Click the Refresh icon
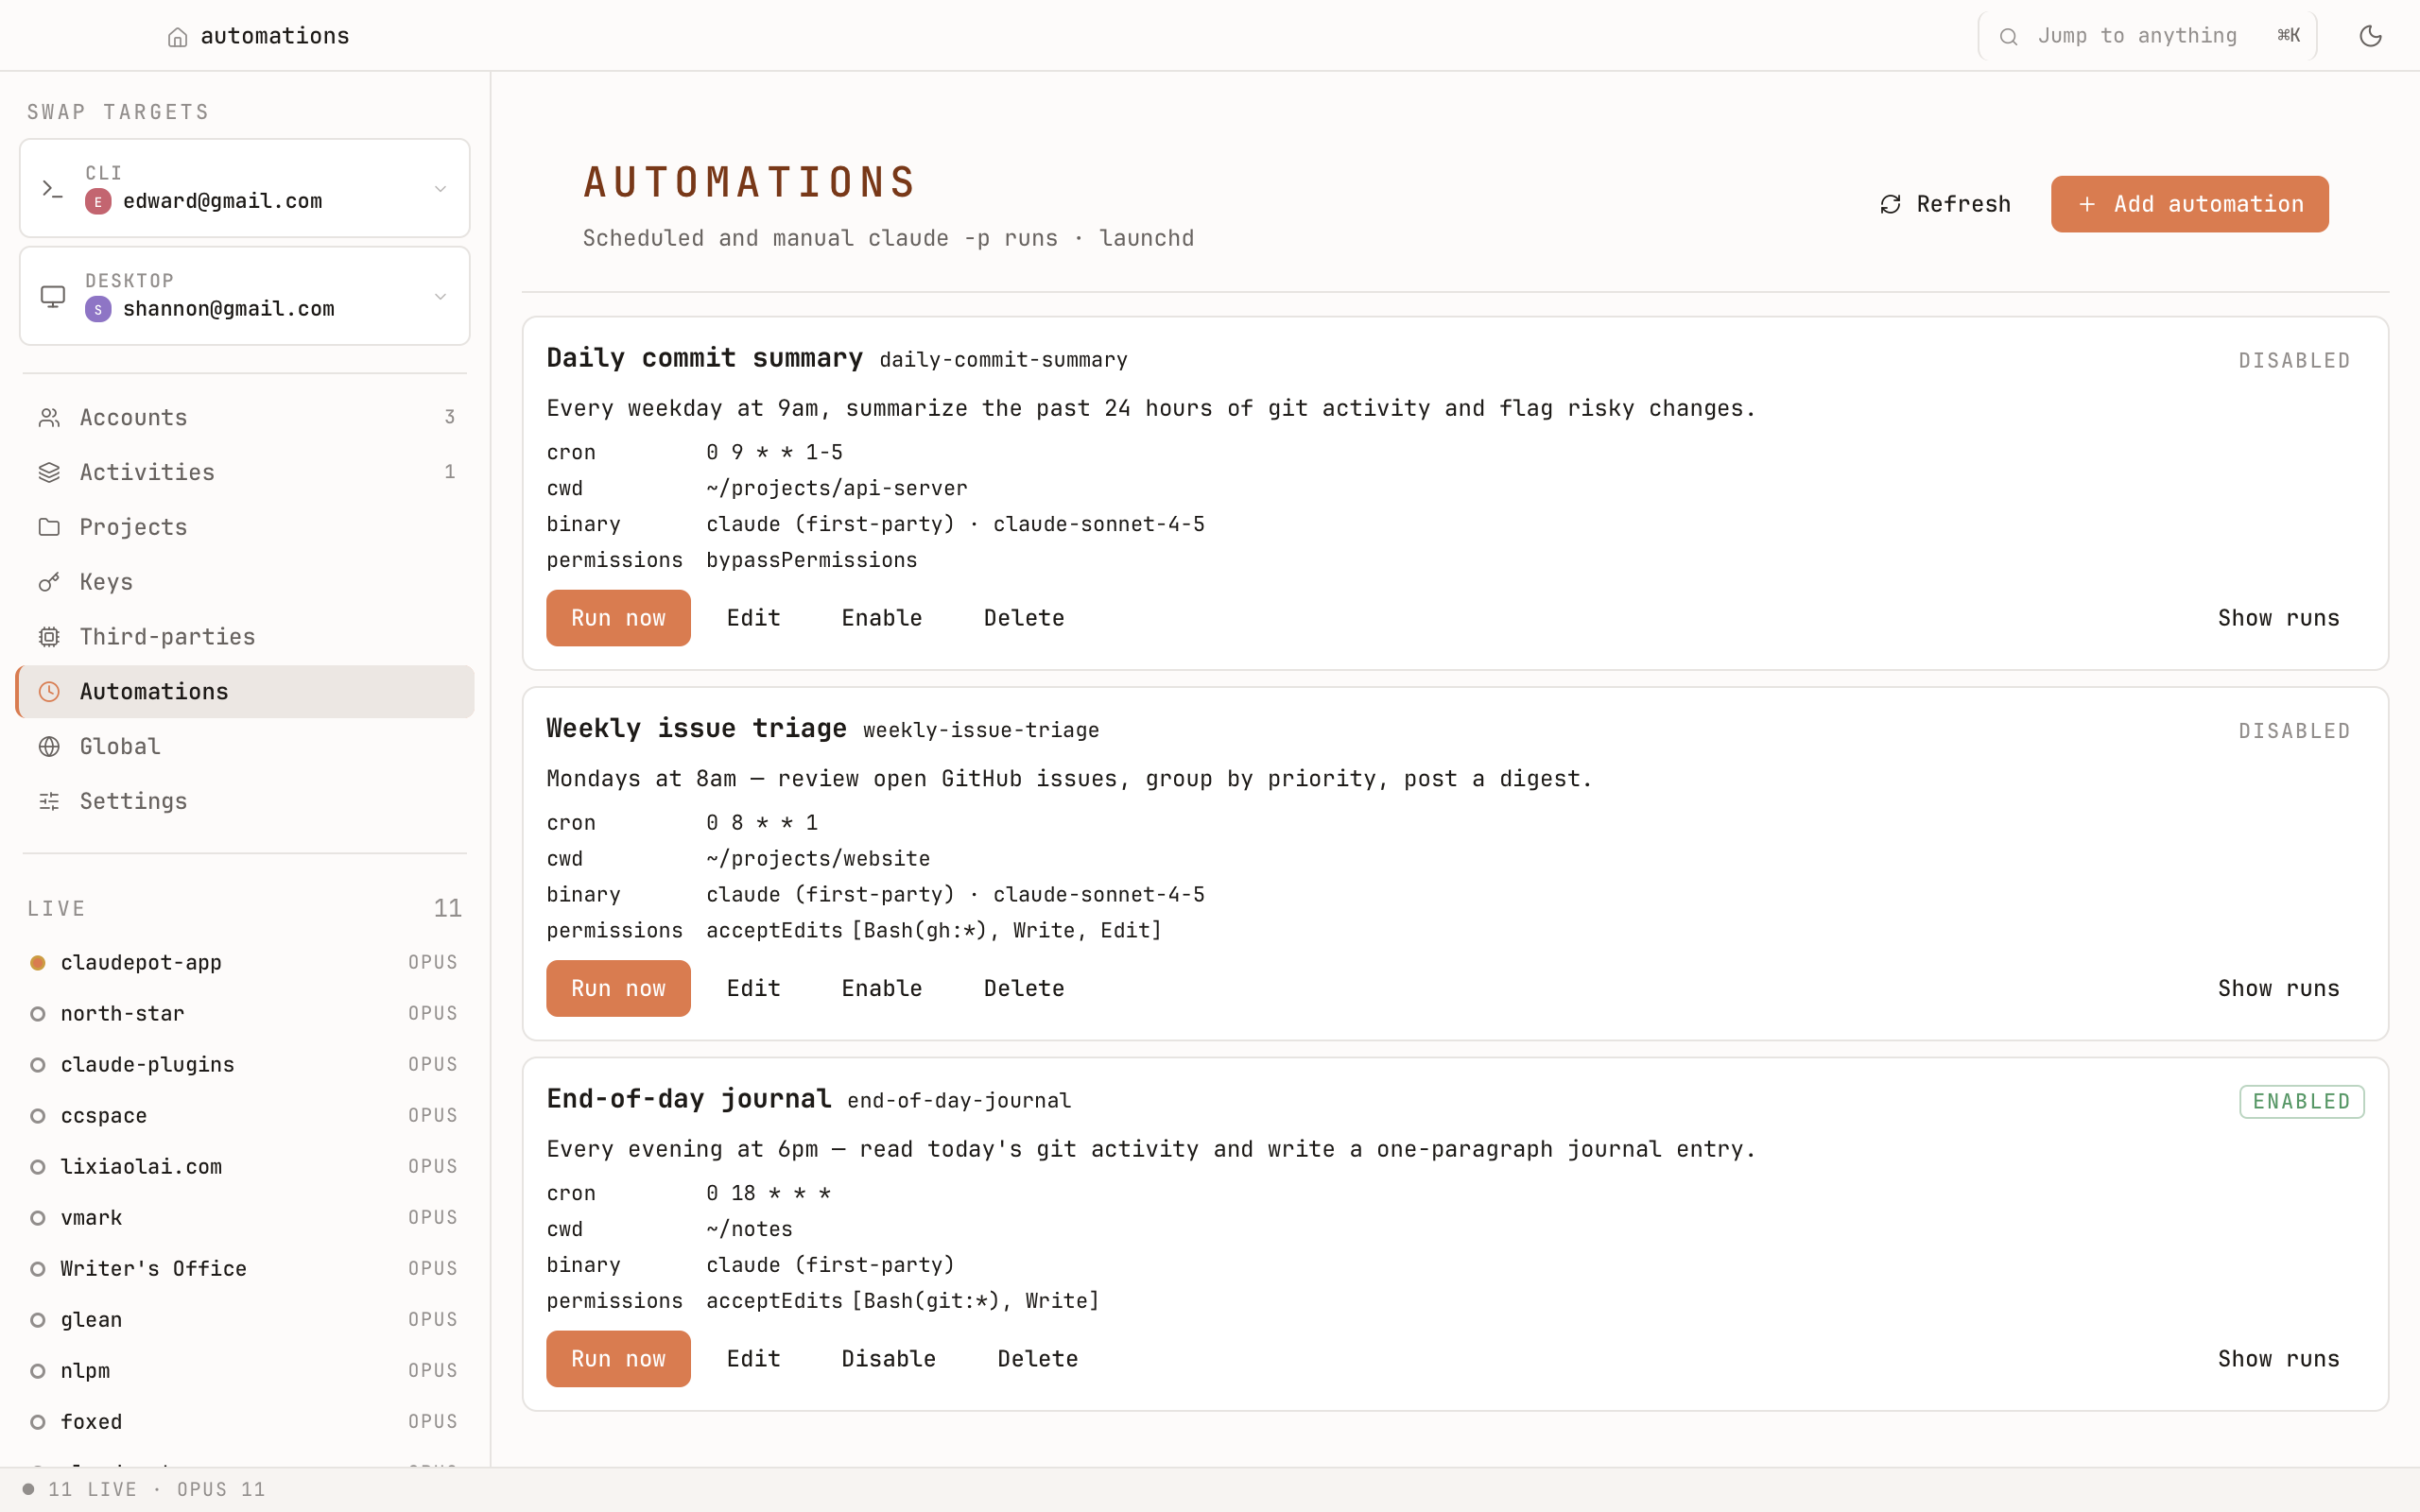Viewport: 2420px width, 1512px height. (x=1890, y=203)
